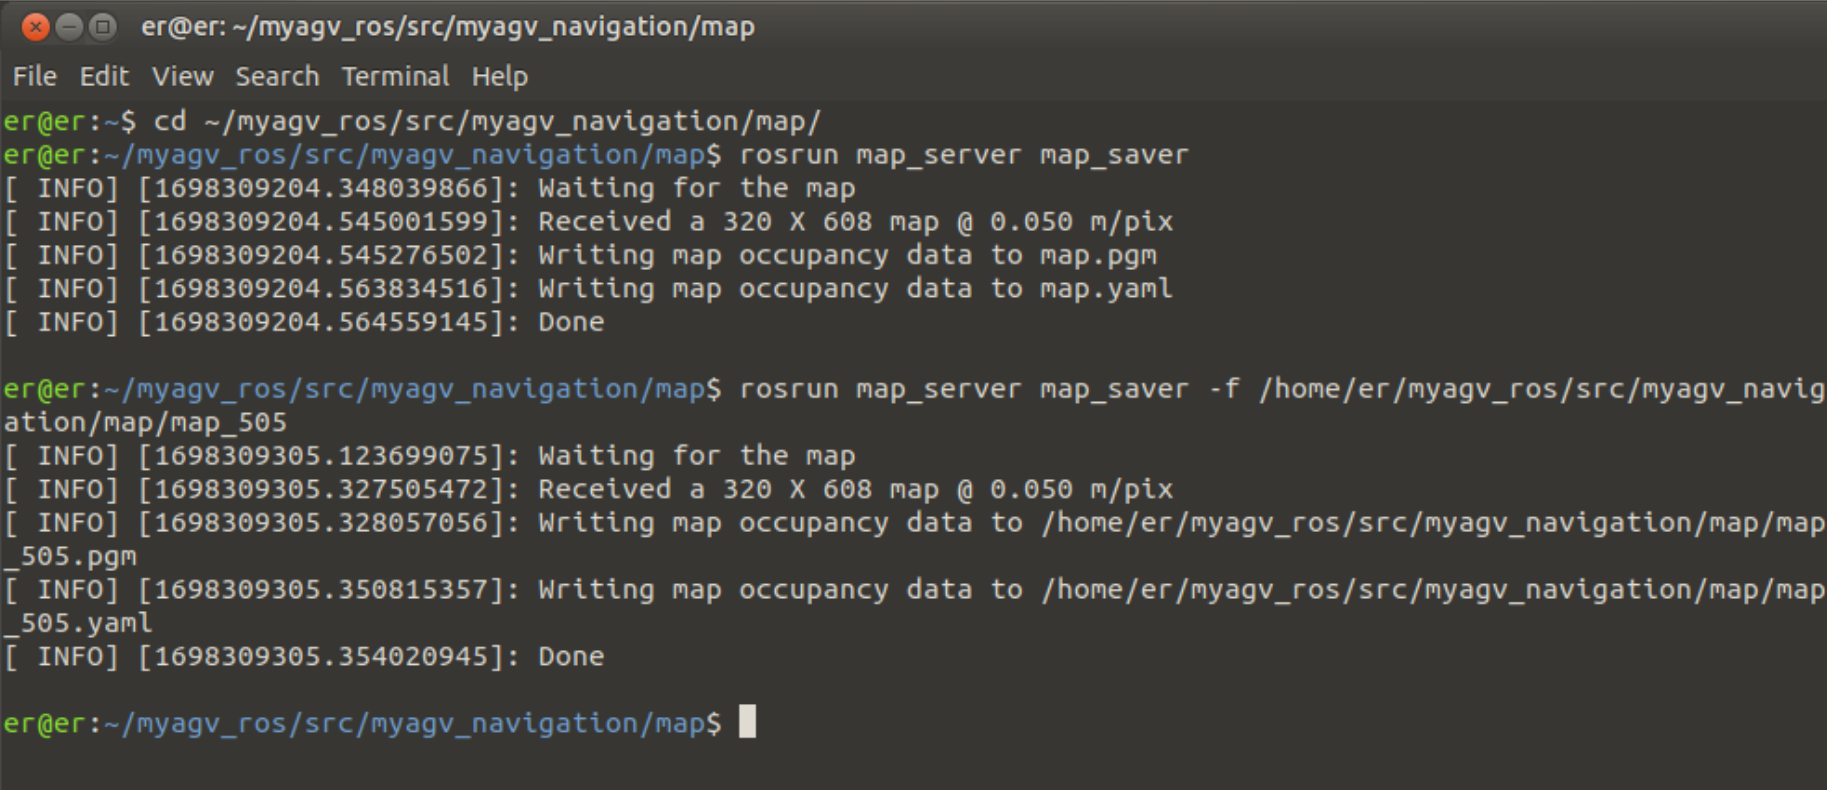Click the window title er@er map path

448,27
